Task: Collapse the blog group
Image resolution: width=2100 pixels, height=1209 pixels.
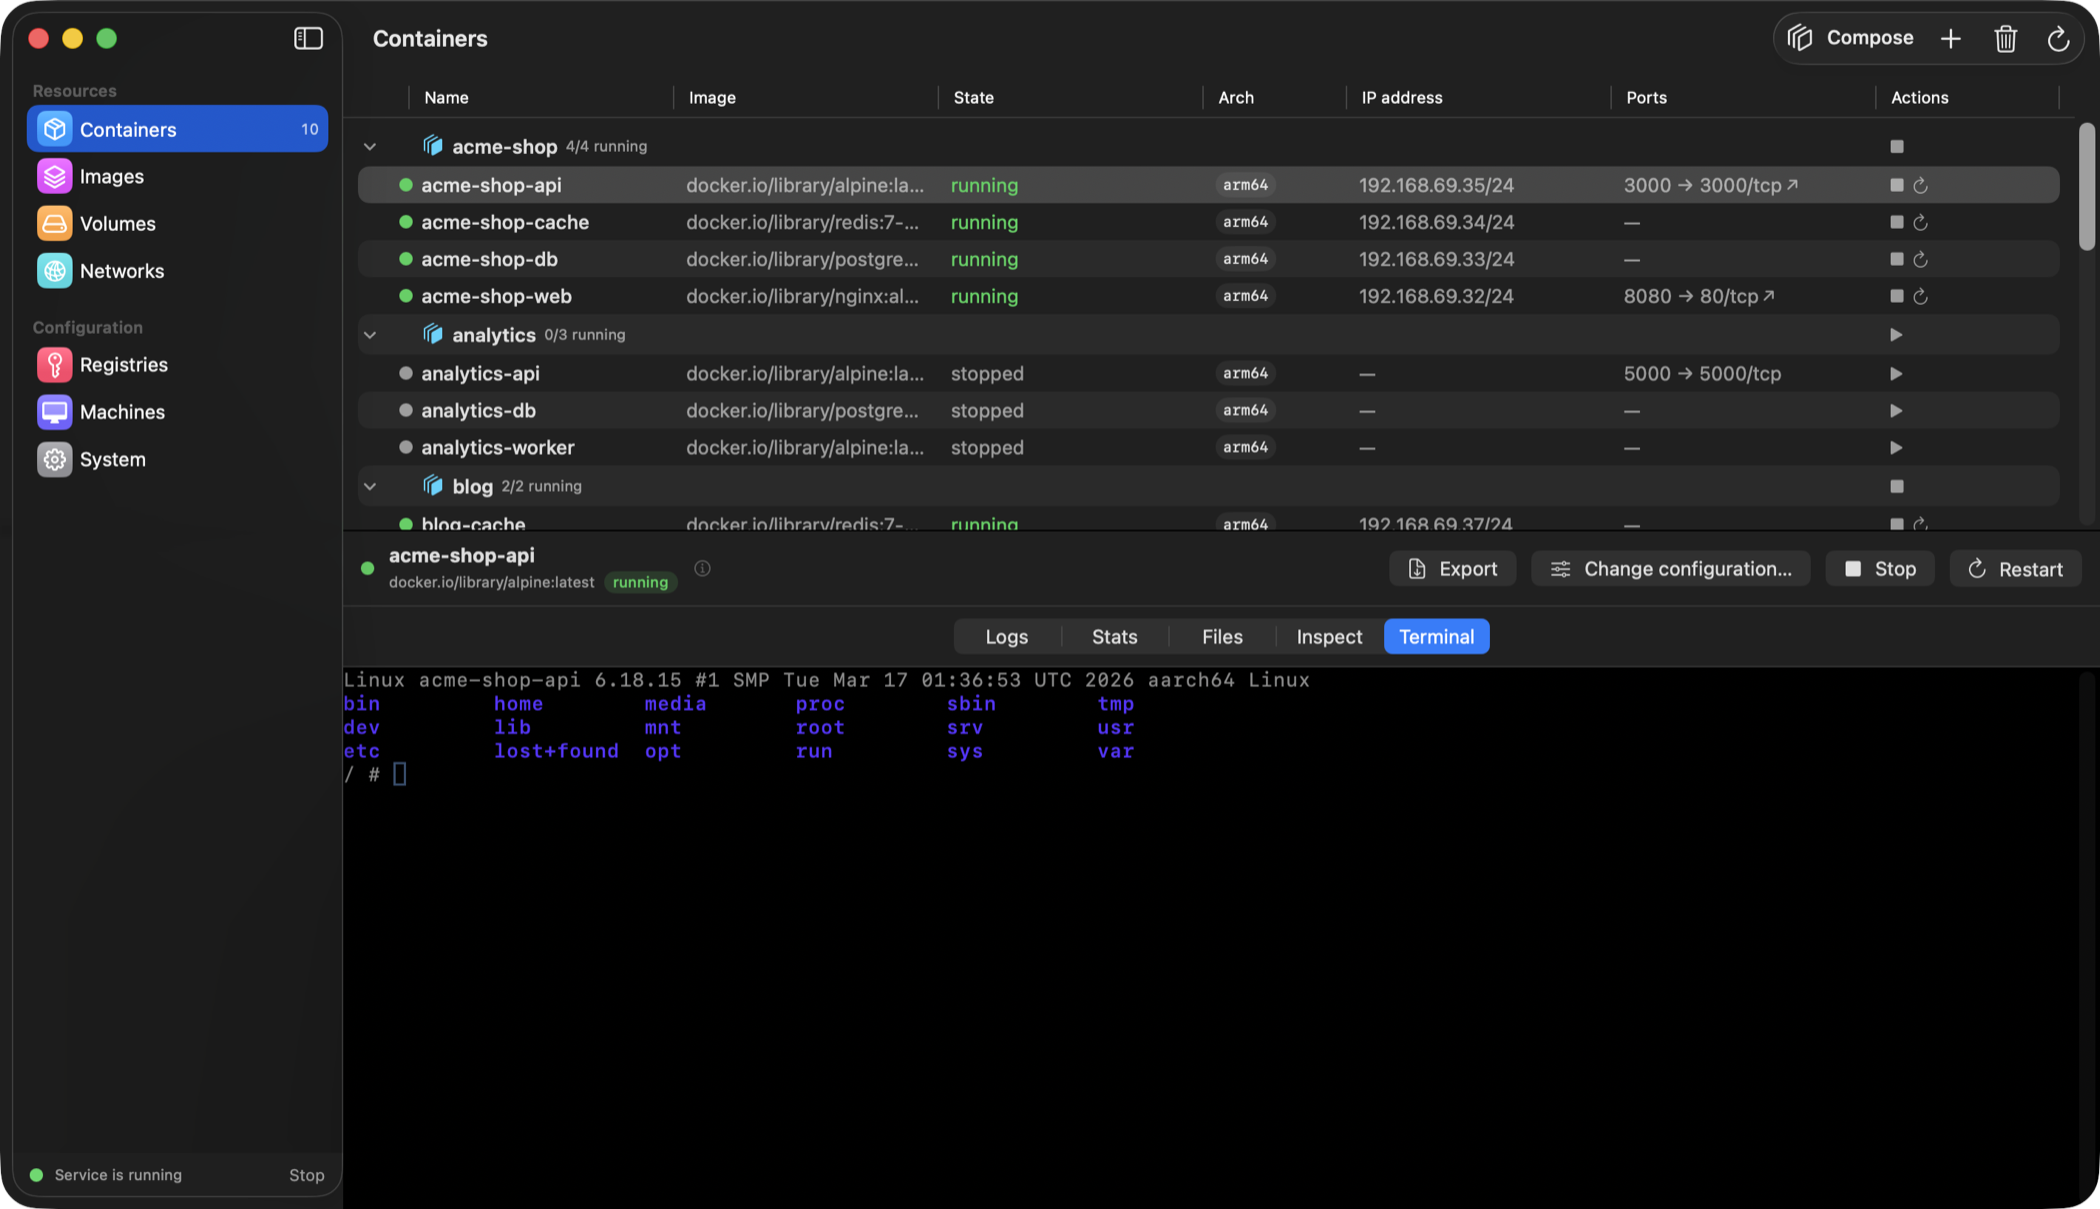Action: click(370, 486)
